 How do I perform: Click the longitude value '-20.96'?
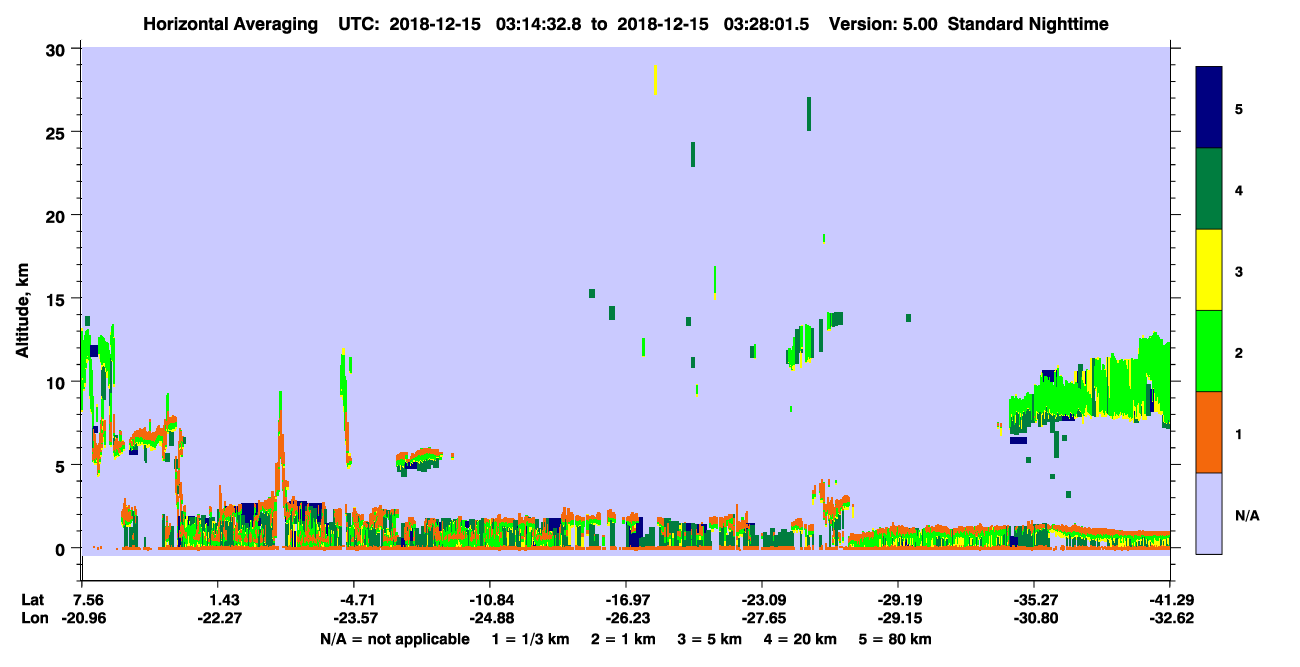click(x=82, y=618)
